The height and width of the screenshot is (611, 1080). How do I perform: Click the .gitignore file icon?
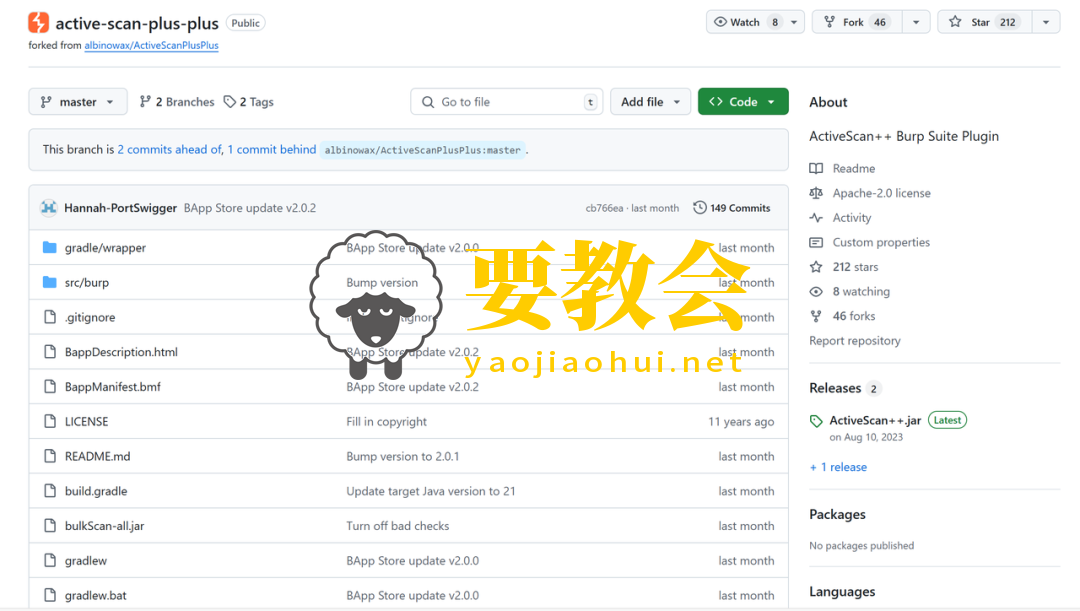coord(50,317)
